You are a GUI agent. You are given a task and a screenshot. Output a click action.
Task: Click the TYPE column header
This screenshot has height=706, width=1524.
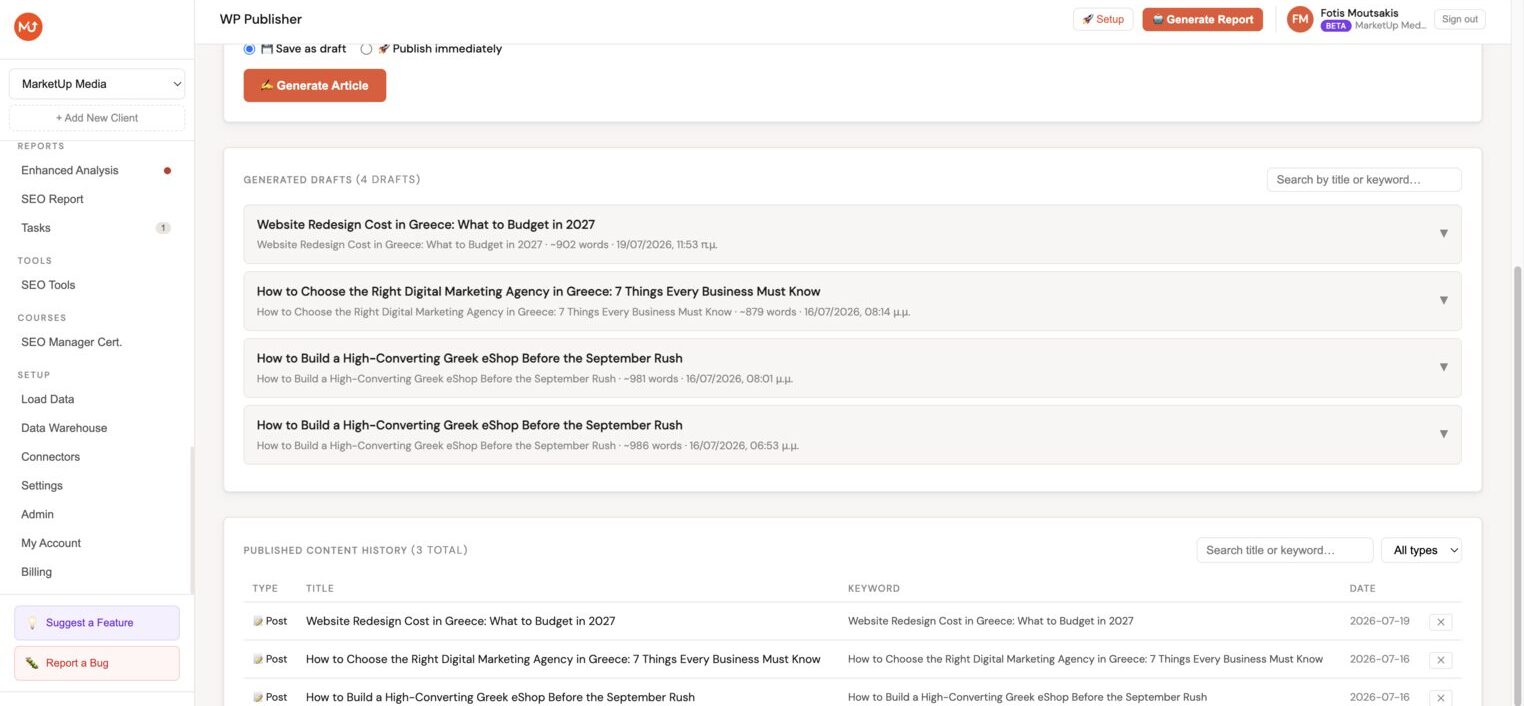coord(265,589)
